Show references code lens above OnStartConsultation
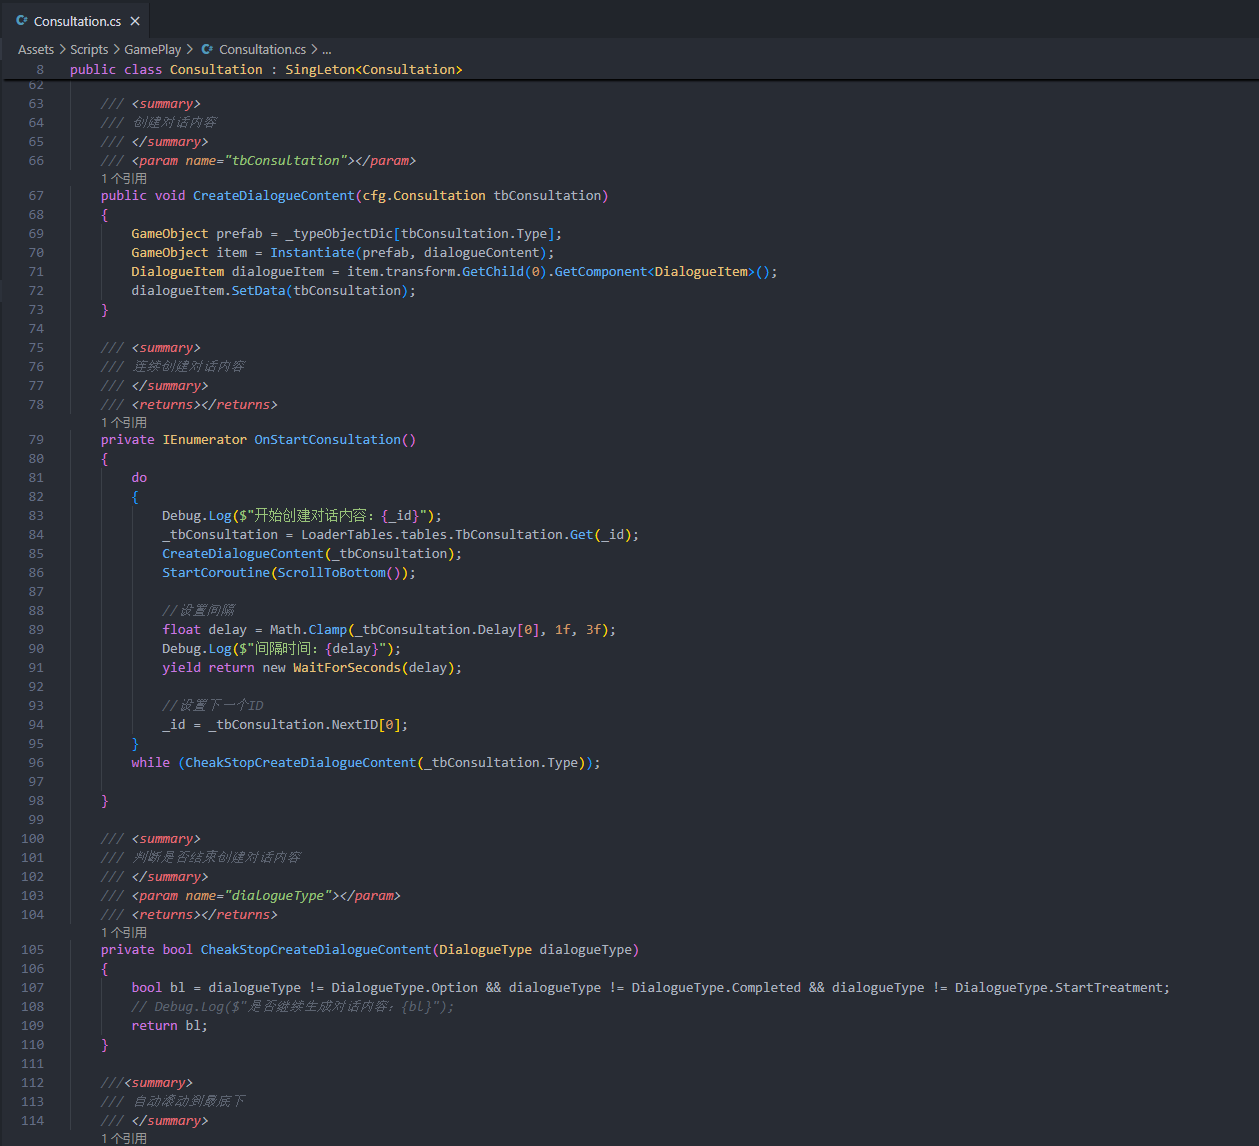Viewport: 1259px width, 1146px height. pos(124,422)
